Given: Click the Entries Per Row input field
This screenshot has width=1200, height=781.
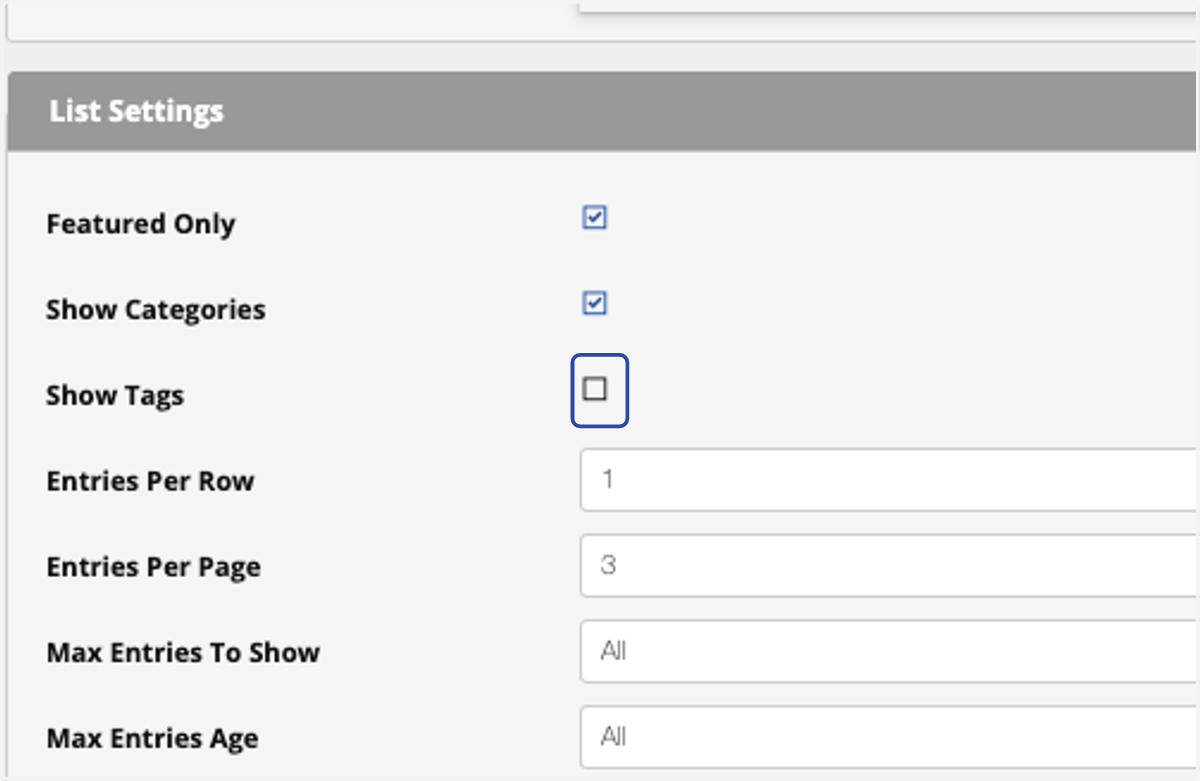Looking at the screenshot, I should [890, 480].
